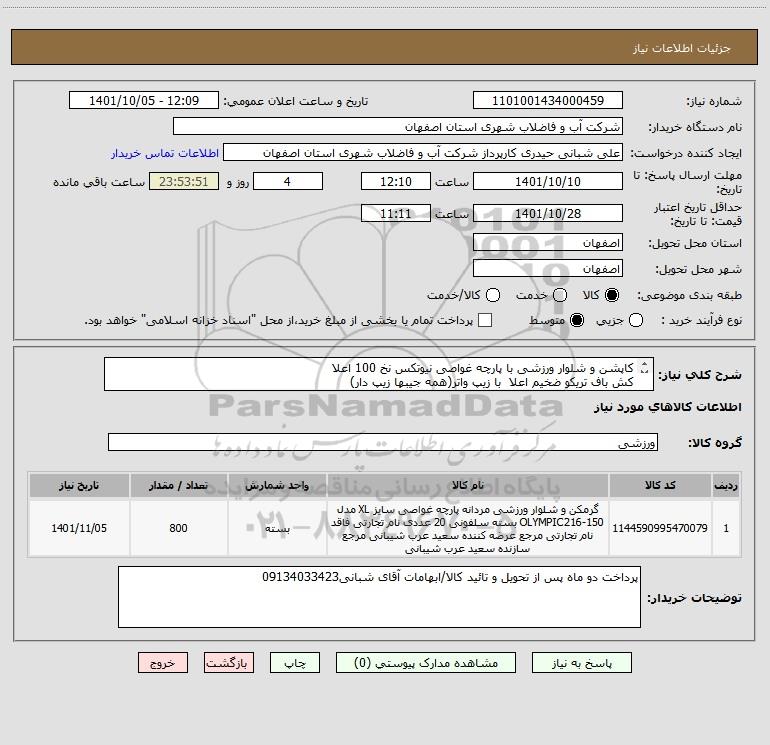
Task: Click the remaining days field showing 4
Action: pyautogui.click(x=288, y=181)
